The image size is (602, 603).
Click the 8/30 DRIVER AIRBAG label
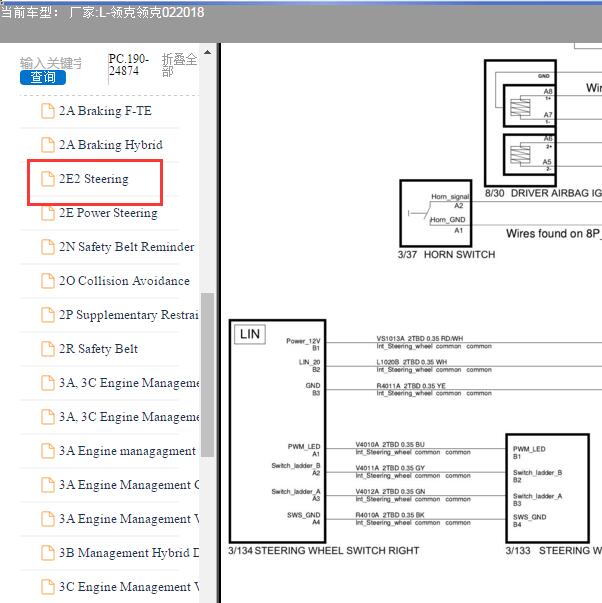[543, 193]
